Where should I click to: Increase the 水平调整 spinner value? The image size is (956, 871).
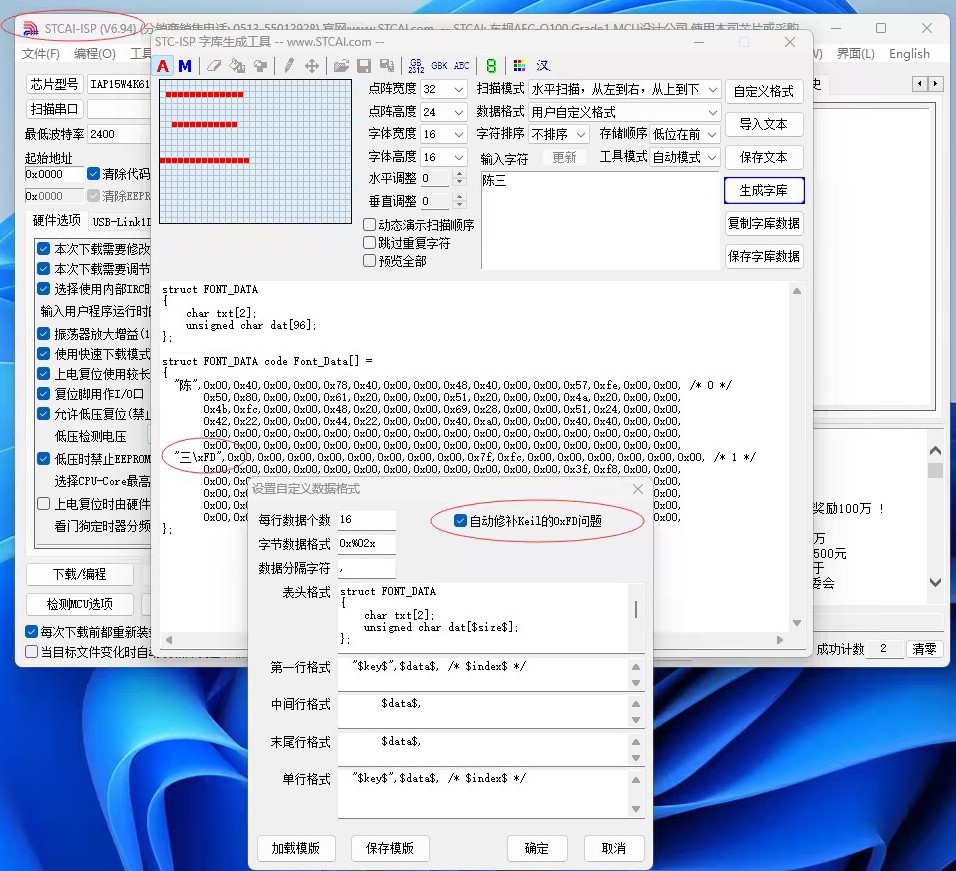(x=460, y=174)
